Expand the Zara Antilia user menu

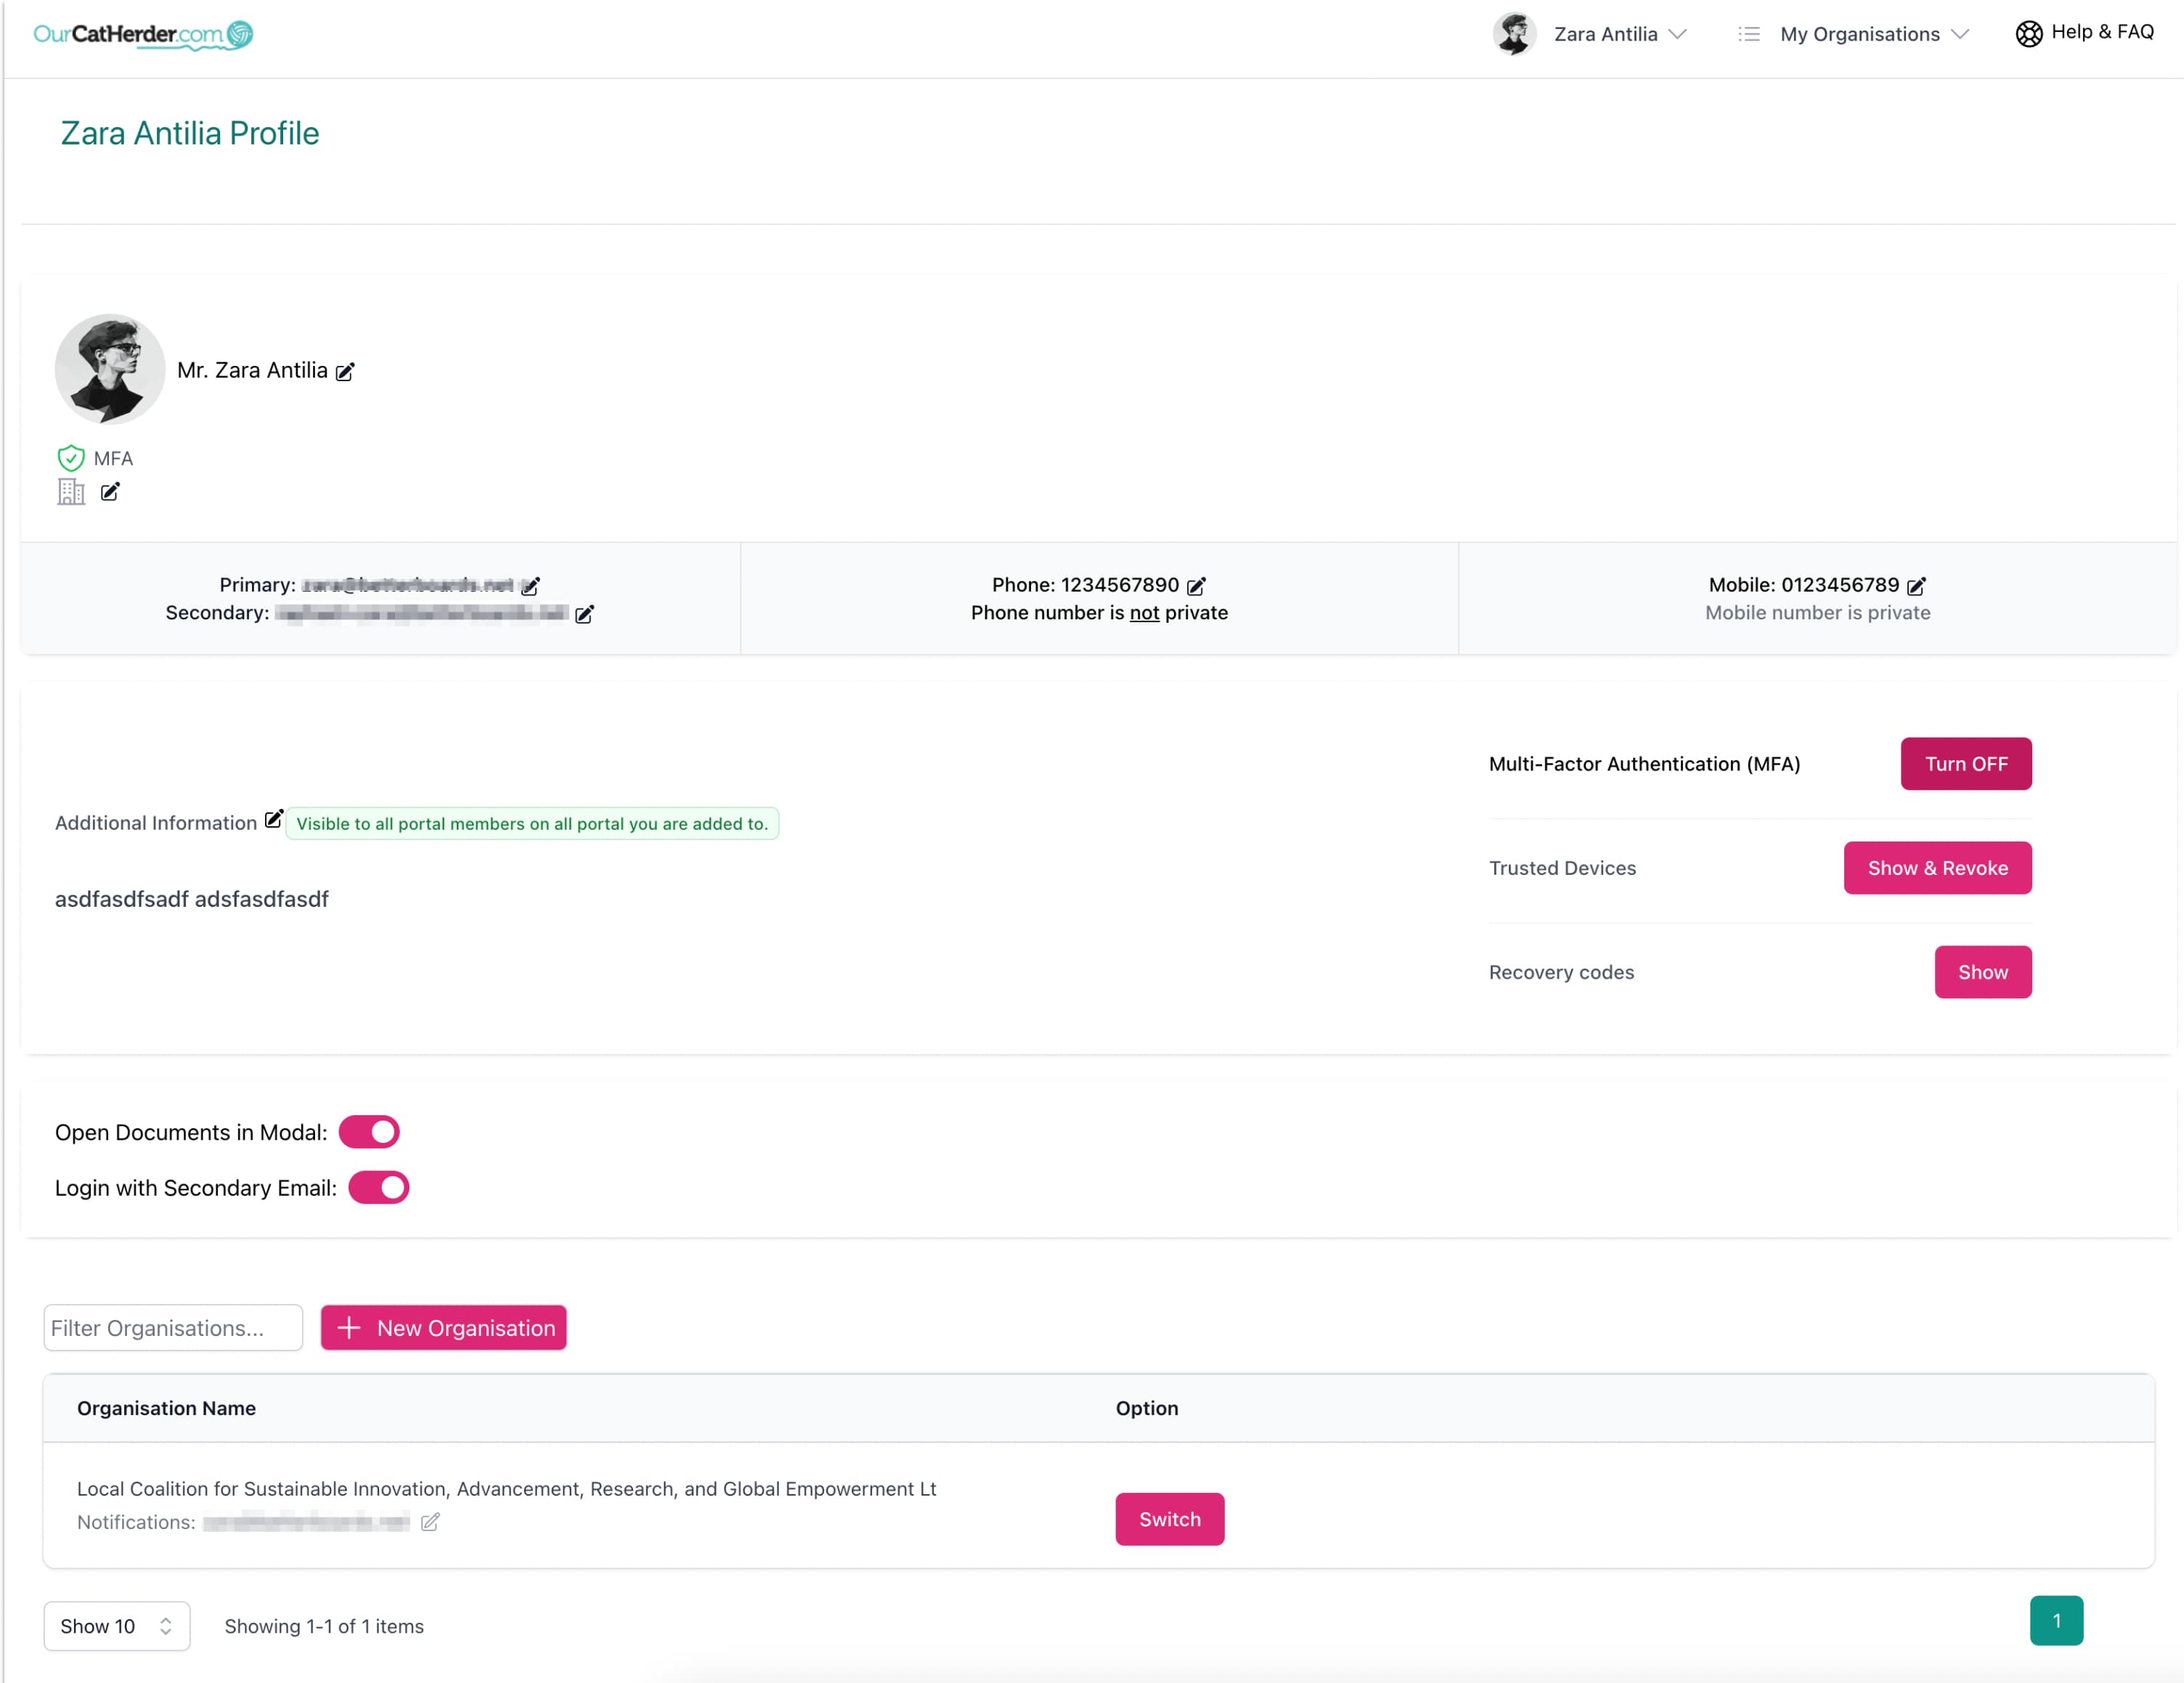[x=1604, y=34]
